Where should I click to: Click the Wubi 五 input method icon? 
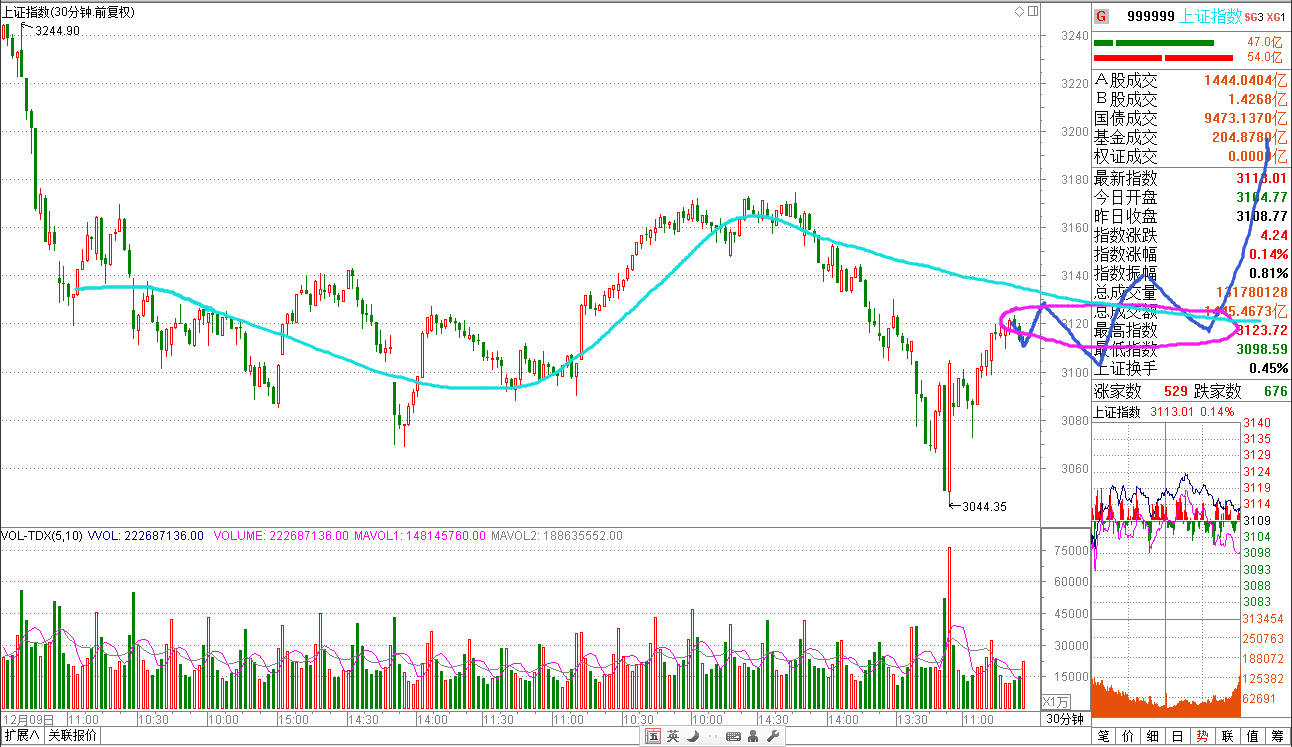click(x=652, y=737)
